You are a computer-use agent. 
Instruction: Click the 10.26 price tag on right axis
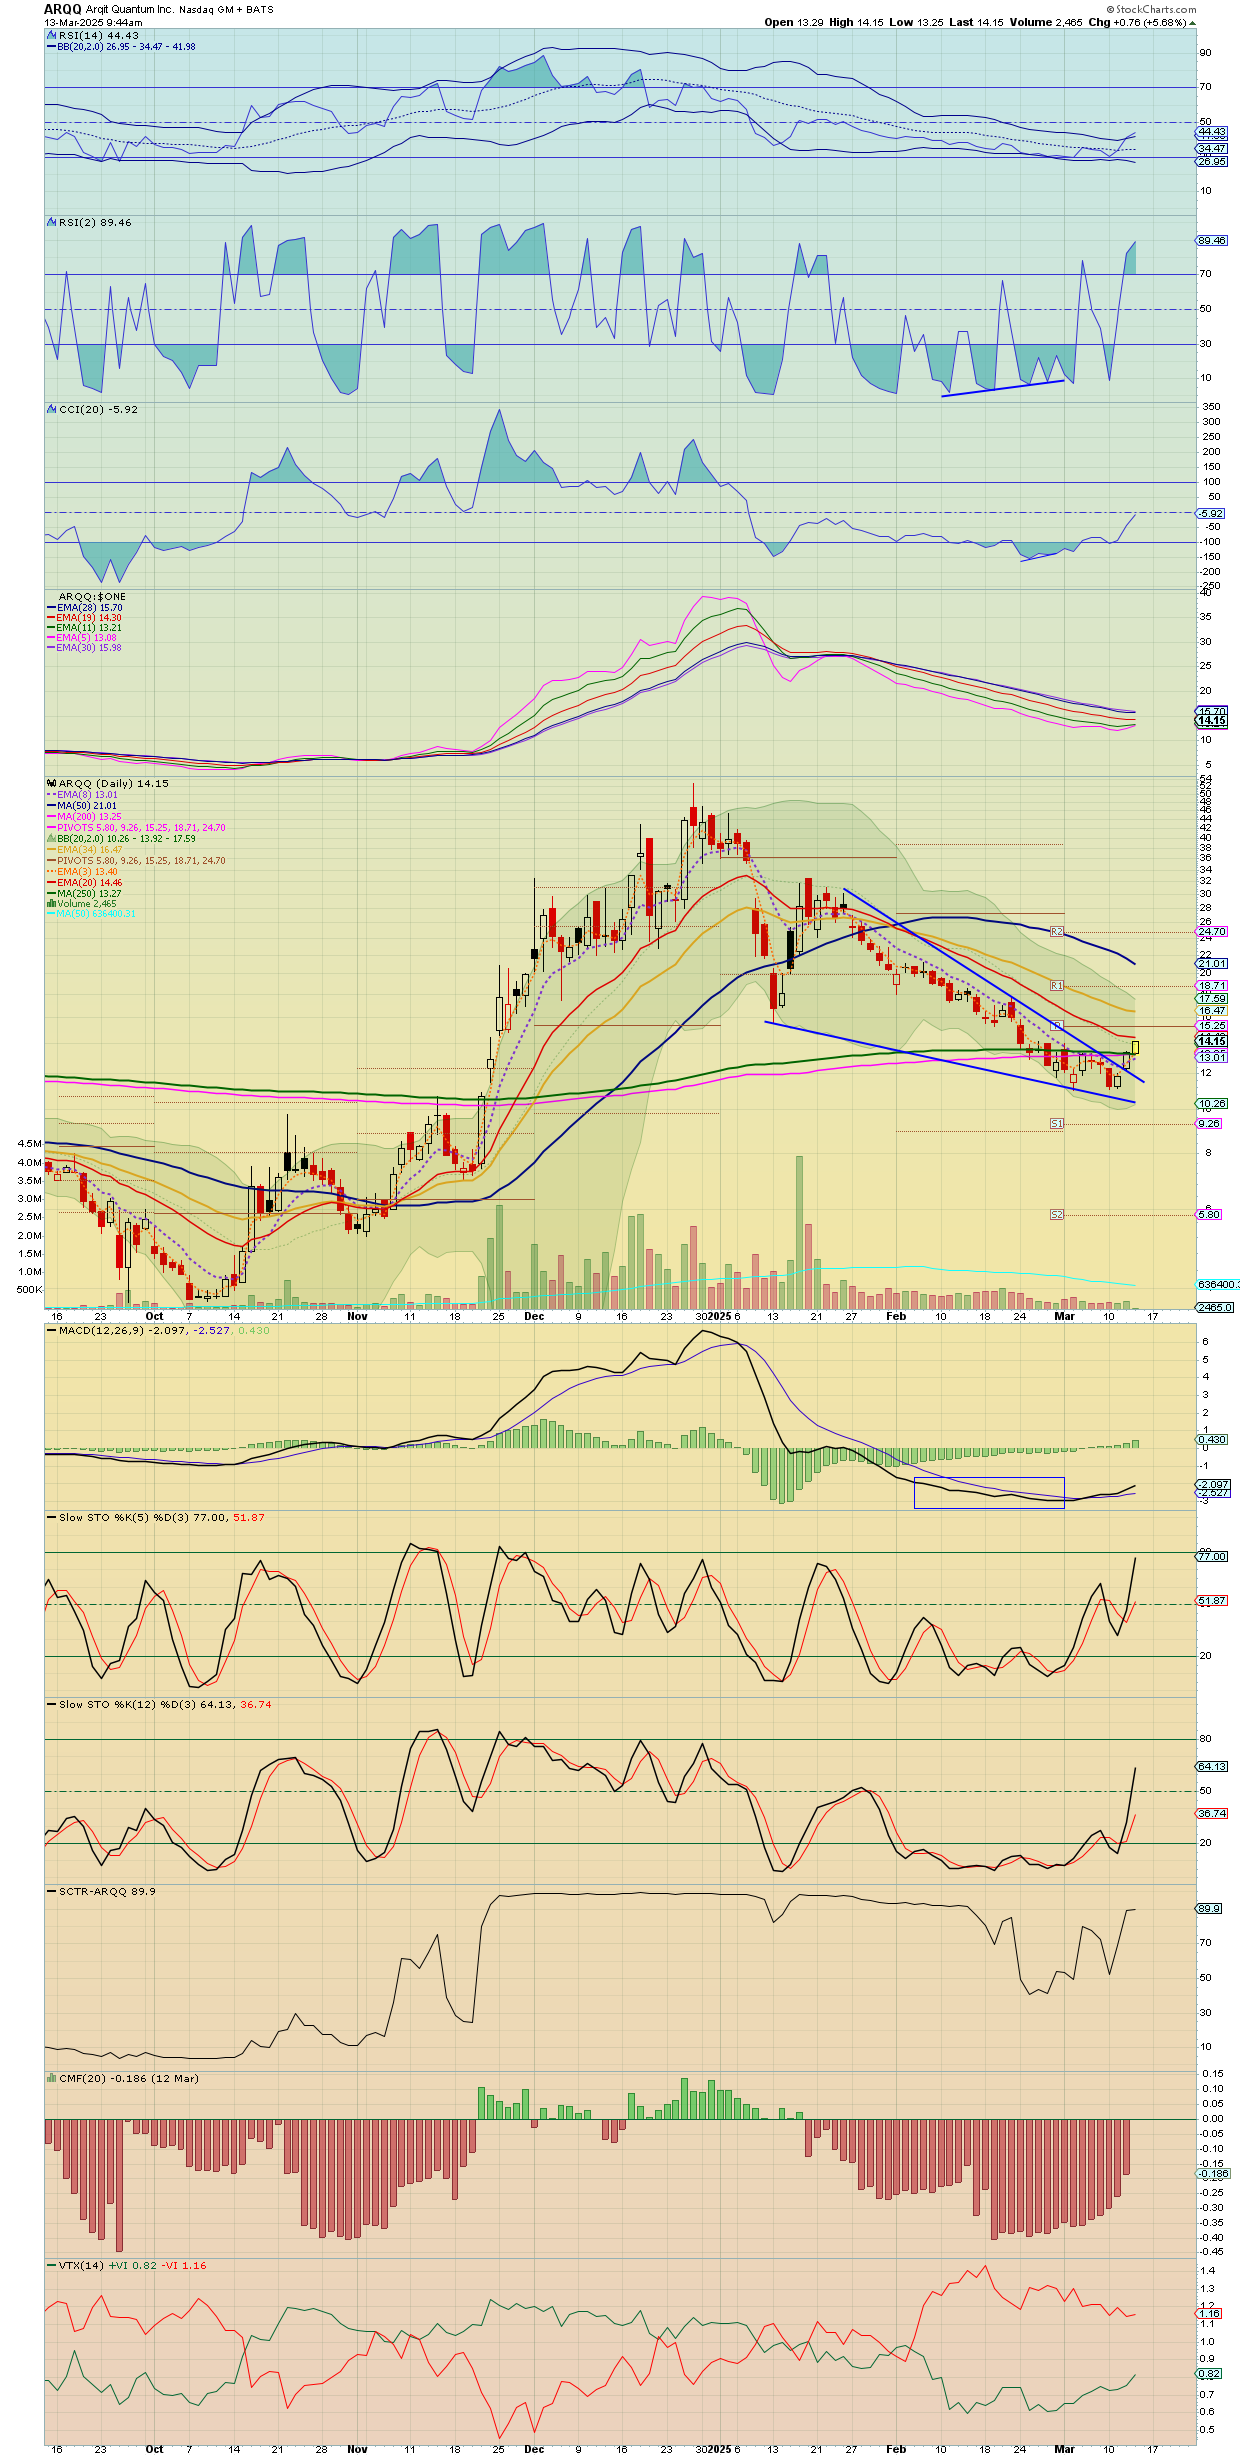pos(1211,1104)
